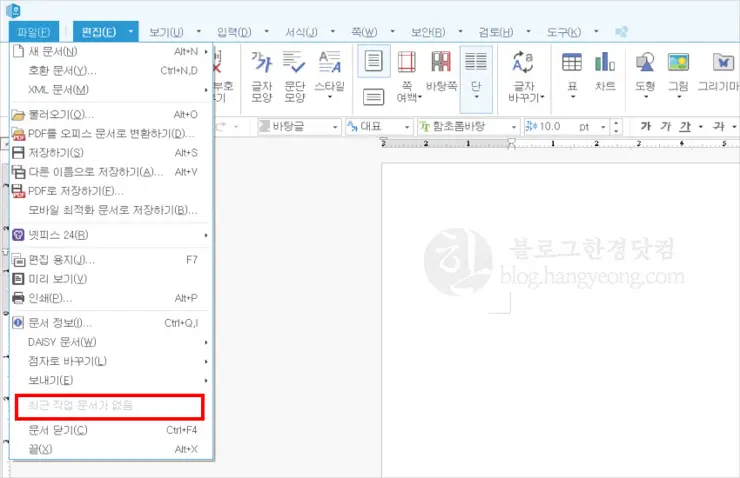Viewport: 740px width, 478px height.
Task: Expand the arrow next to 보기(U)
Action: 199,32
